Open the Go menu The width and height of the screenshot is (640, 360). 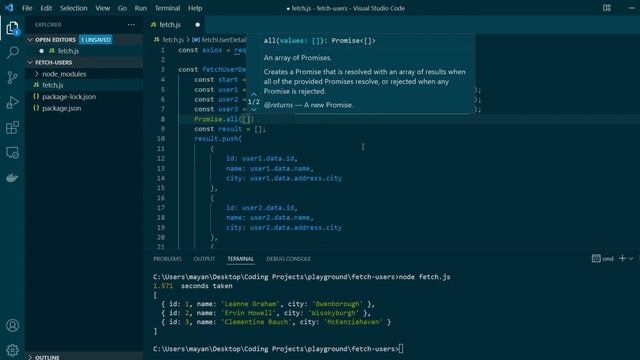click(x=122, y=8)
